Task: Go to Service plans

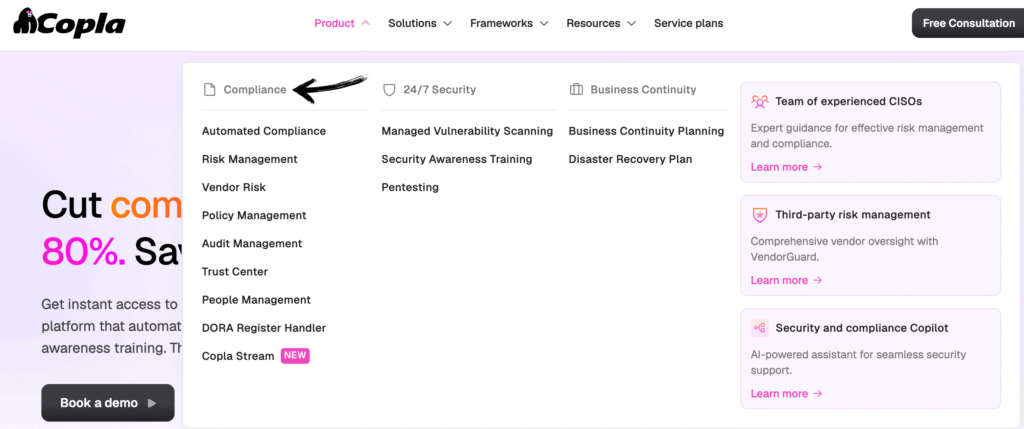Action: tap(688, 23)
